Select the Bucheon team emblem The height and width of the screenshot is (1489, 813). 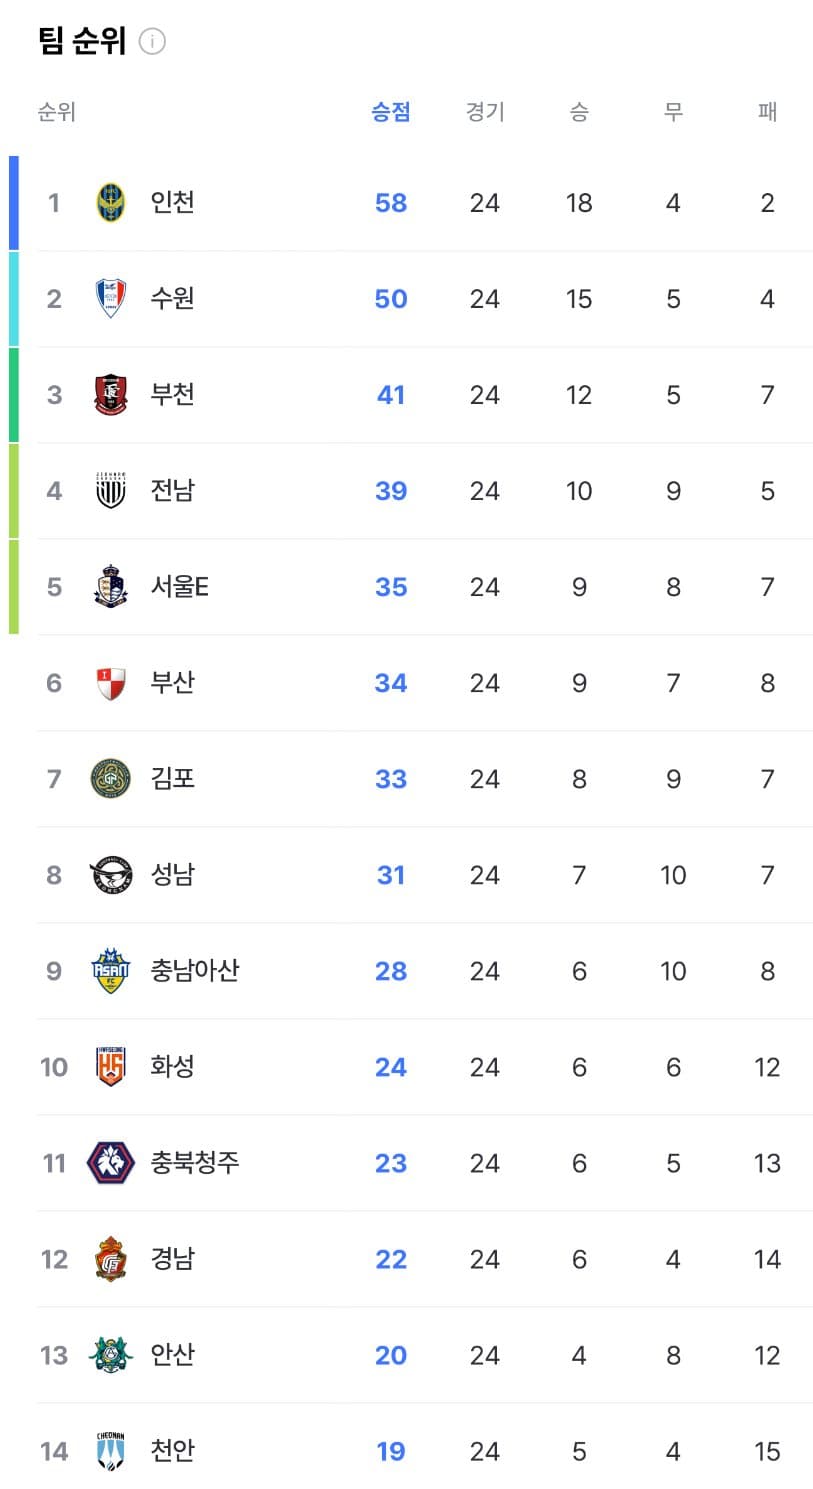coord(111,394)
